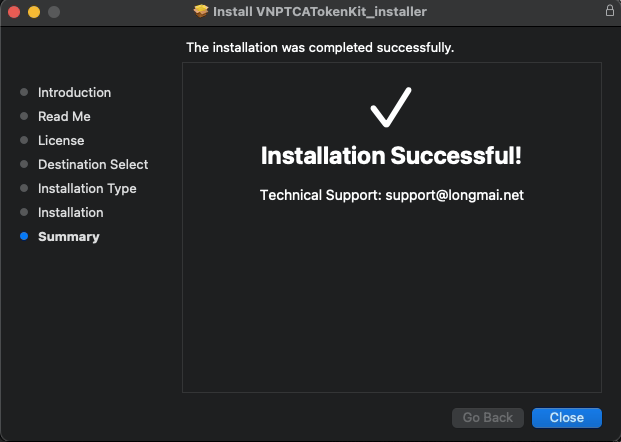Click the Install VNPTCATokenKit_installer window title
The width and height of the screenshot is (621, 442).
(320, 12)
